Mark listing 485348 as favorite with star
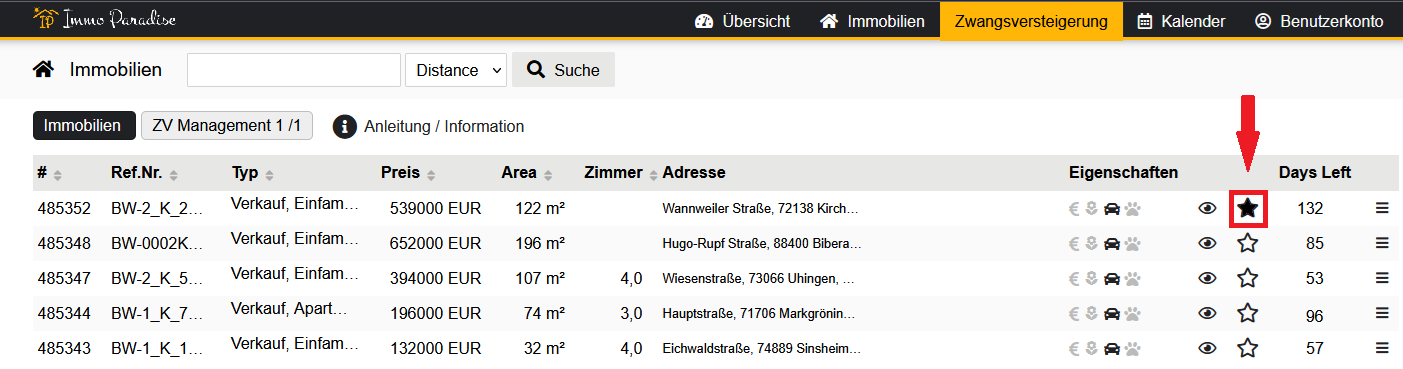This screenshot has height=369, width=1403. pos(1247,243)
